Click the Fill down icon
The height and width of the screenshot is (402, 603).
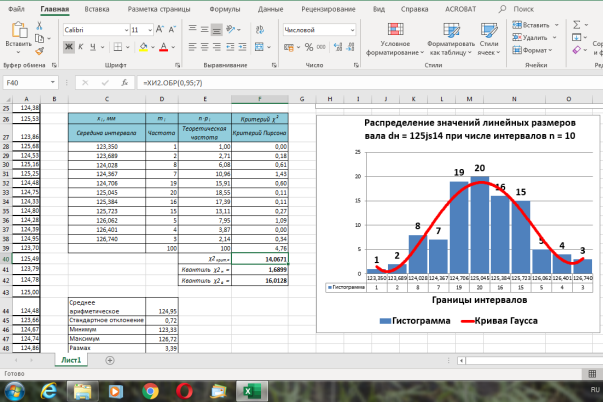[x=576, y=37]
